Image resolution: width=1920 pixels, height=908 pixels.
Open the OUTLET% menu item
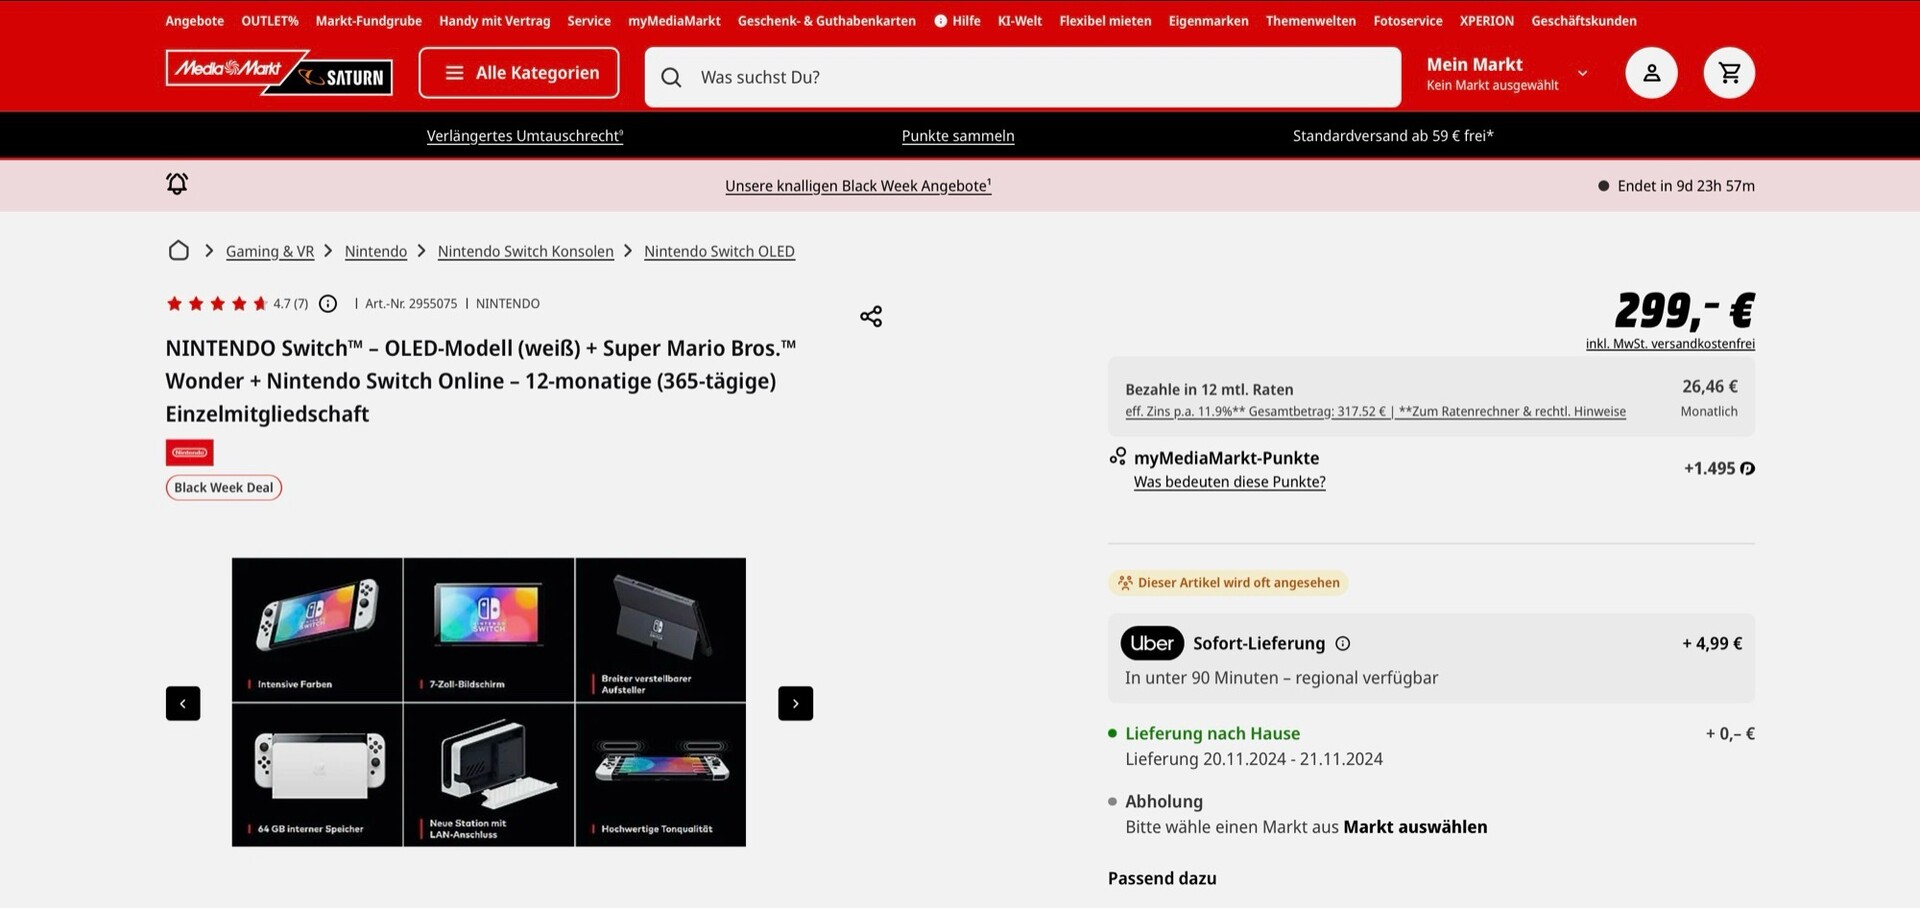pyautogui.click(x=270, y=21)
